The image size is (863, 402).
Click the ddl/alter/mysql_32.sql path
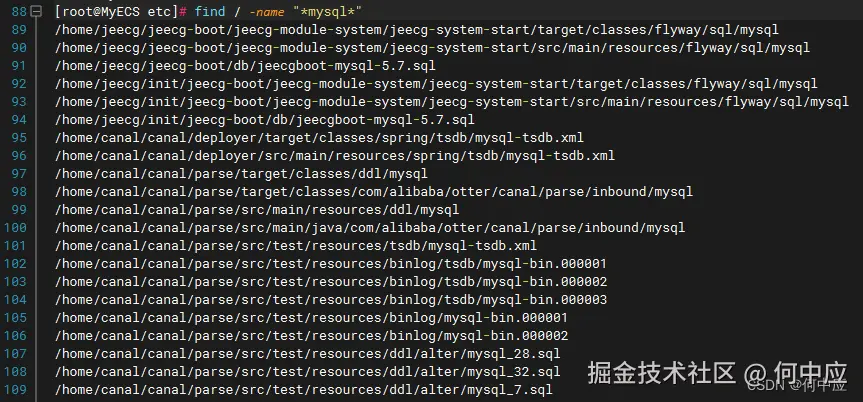(x=308, y=372)
